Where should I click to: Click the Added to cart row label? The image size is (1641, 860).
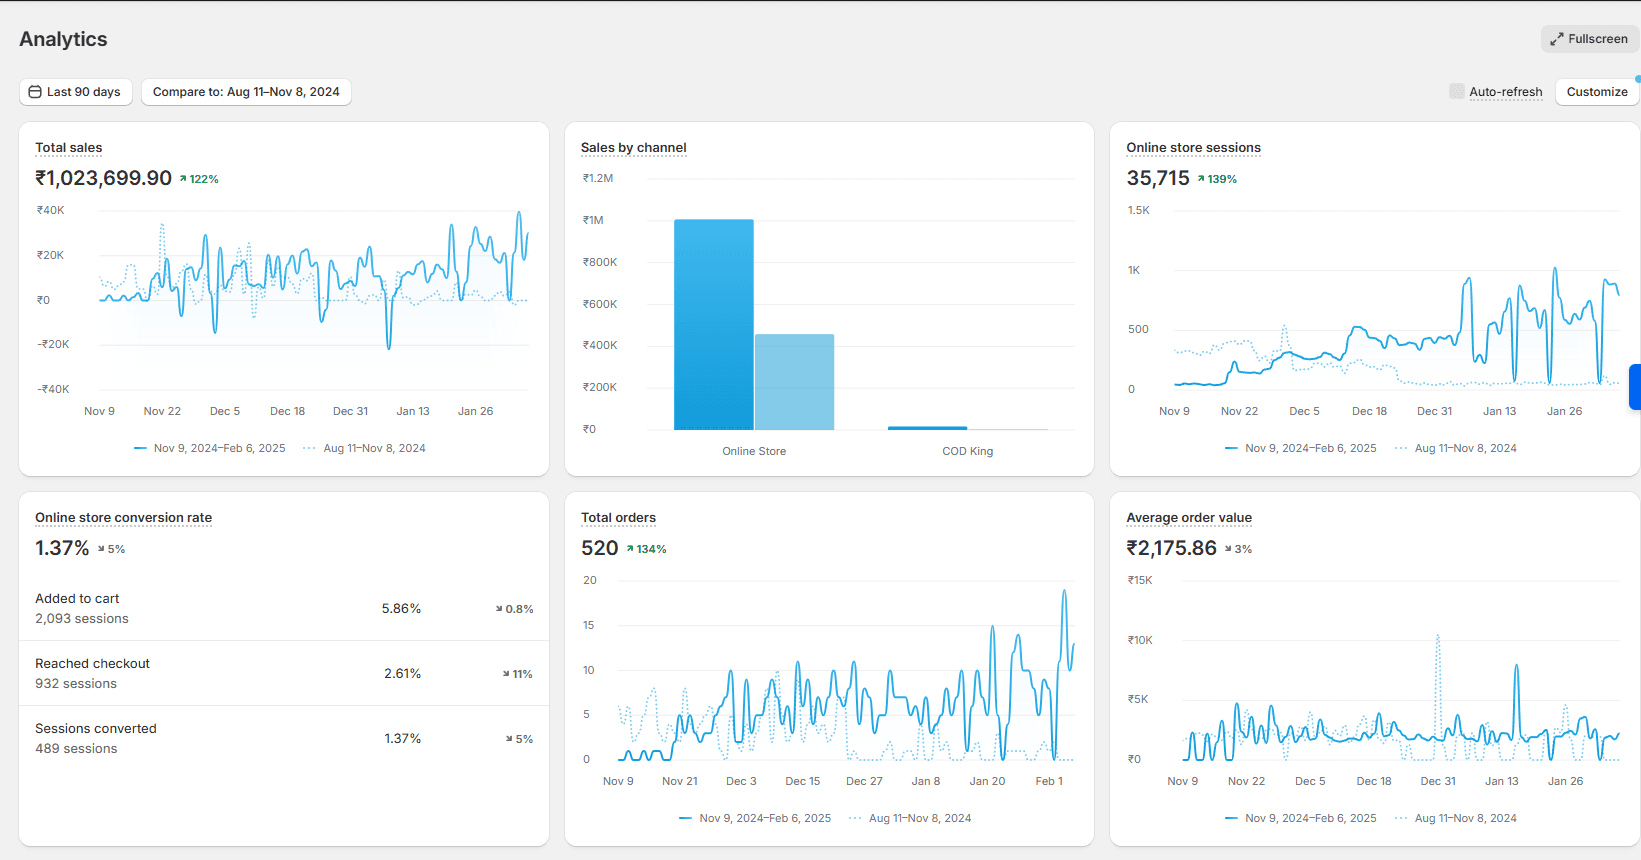click(x=77, y=599)
